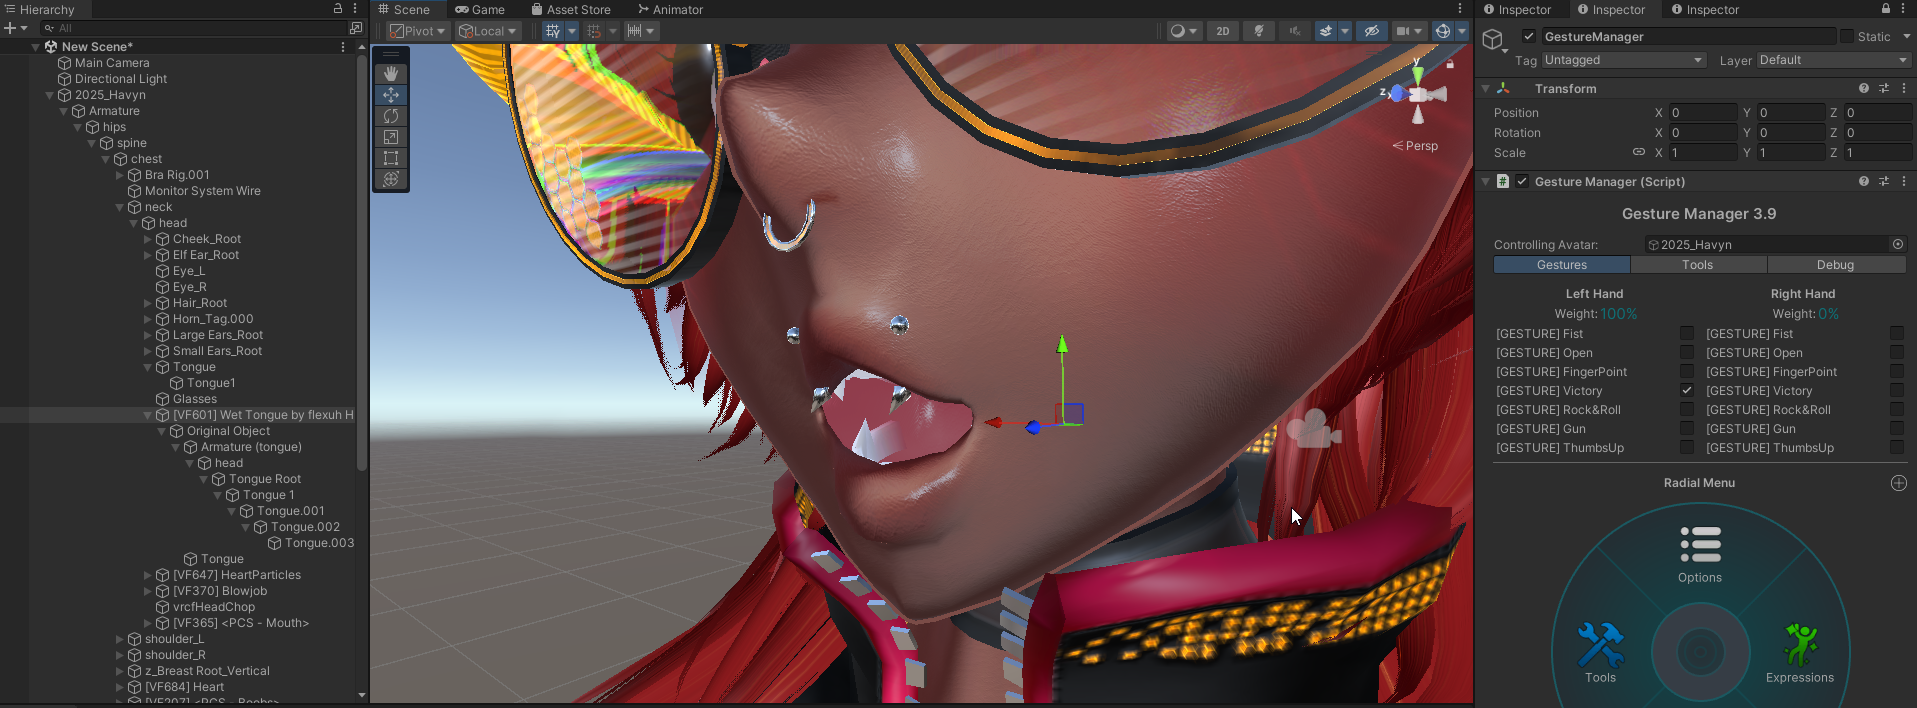1917x708 pixels.
Task: Toggle scene lighting bulb icon
Action: tap(1259, 31)
